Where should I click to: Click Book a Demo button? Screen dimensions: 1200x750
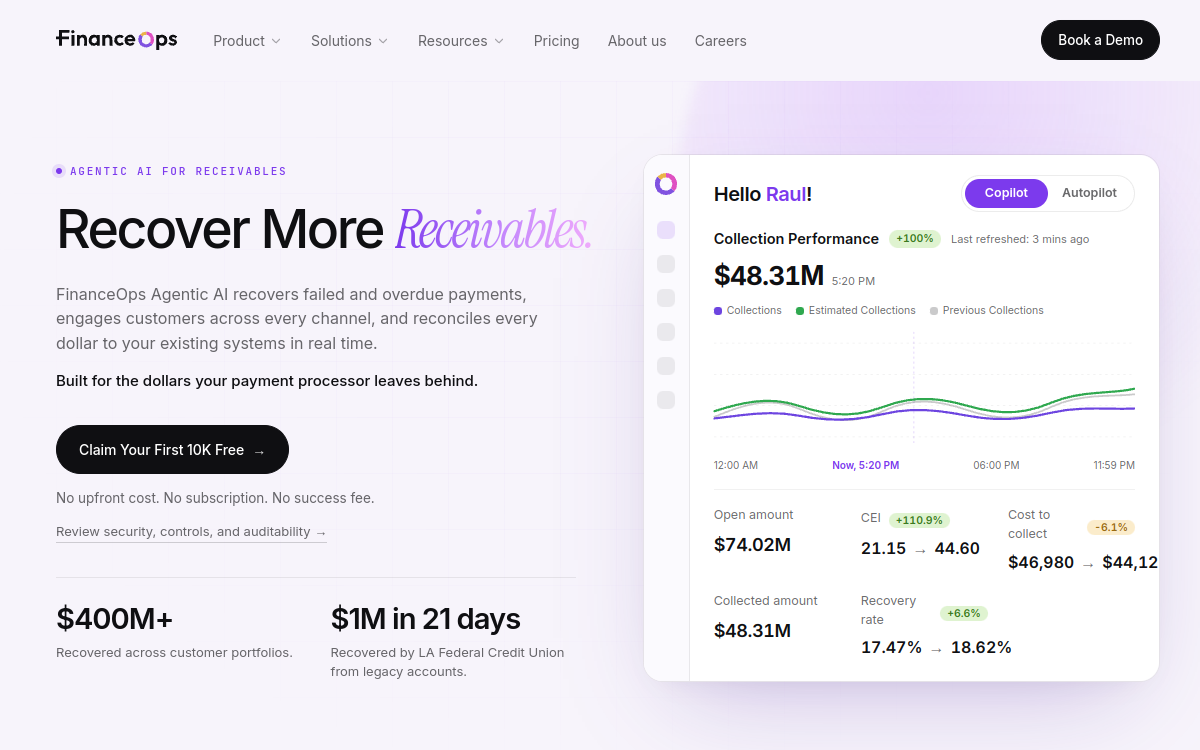(1100, 40)
